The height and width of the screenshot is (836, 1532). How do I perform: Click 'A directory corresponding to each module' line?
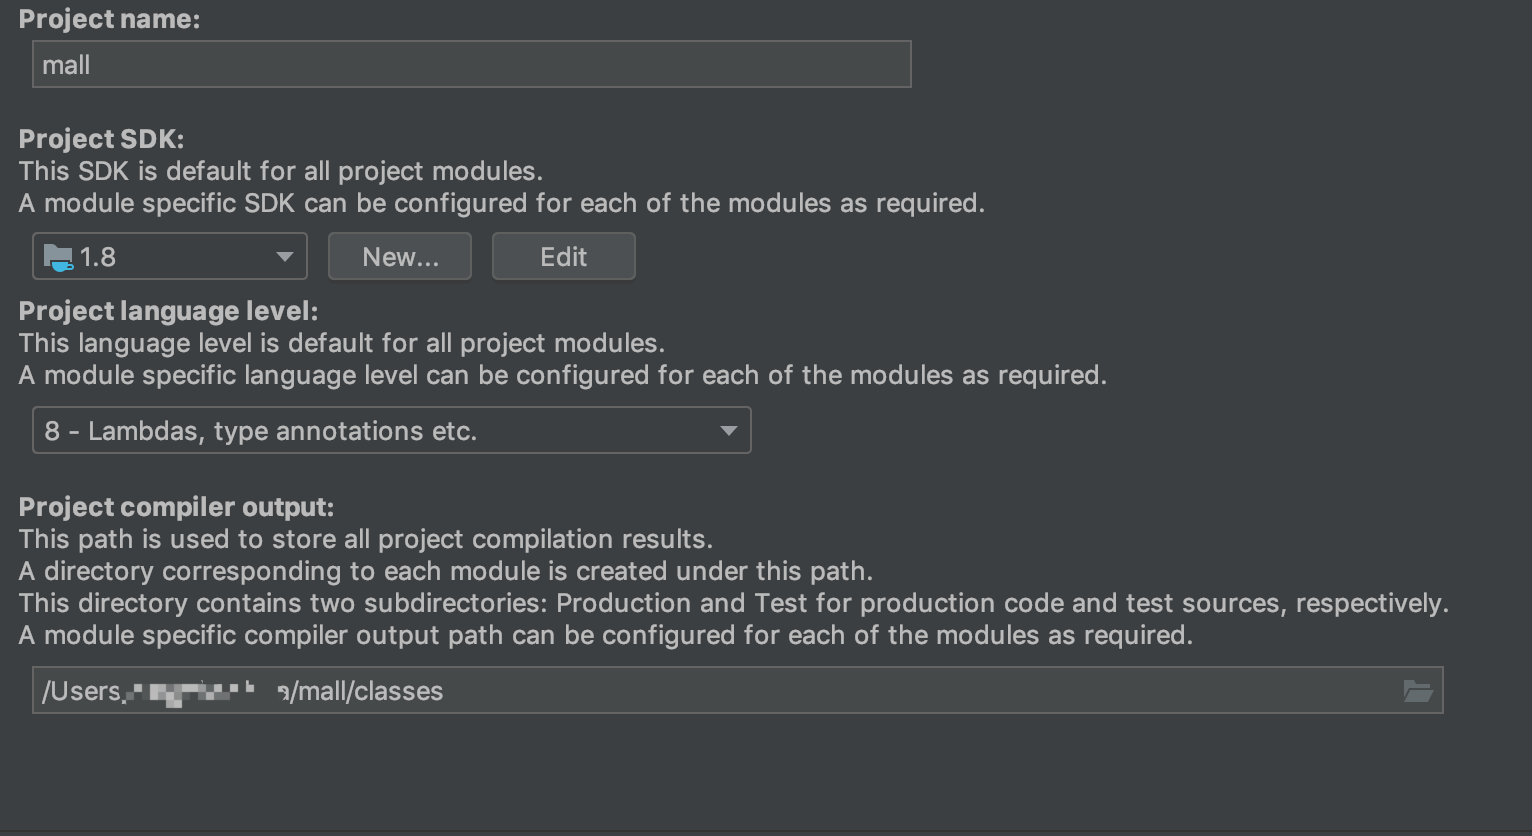click(x=445, y=571)
